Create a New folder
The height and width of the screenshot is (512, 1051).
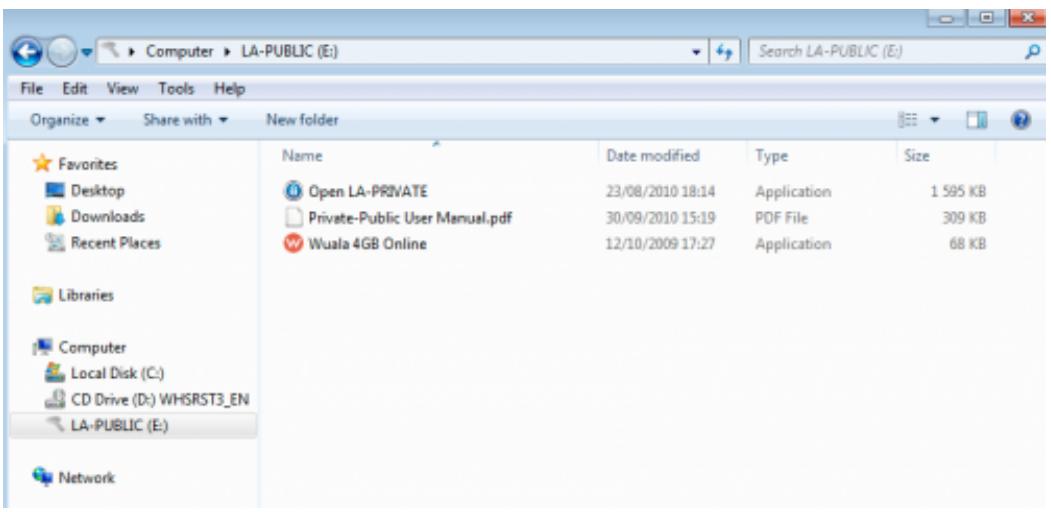tap(302, 120)
